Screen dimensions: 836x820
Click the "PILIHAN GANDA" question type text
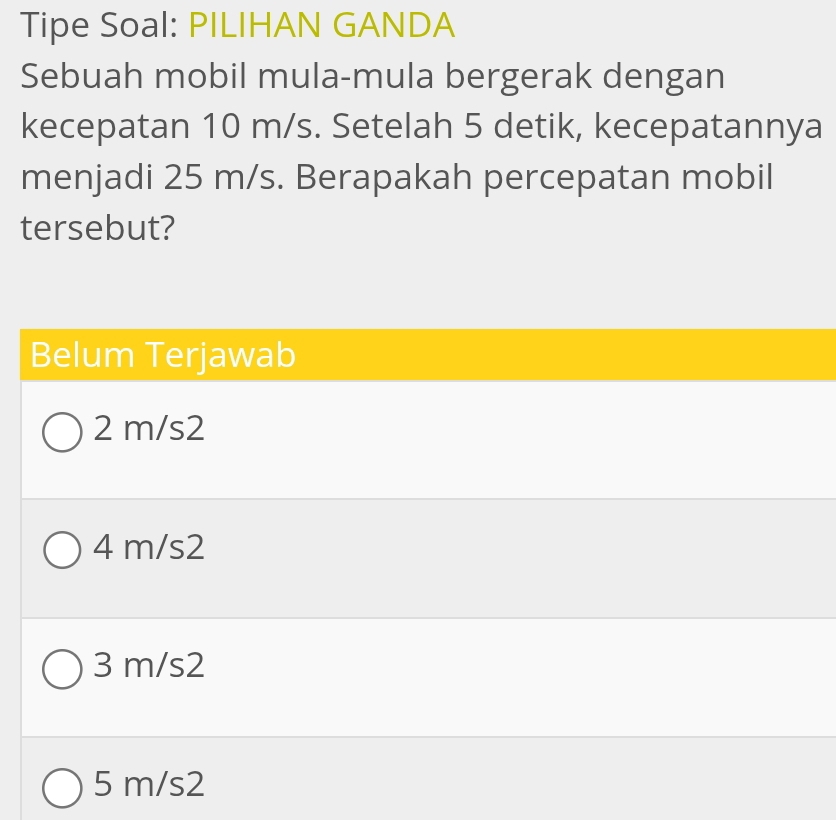click(320, 25)
